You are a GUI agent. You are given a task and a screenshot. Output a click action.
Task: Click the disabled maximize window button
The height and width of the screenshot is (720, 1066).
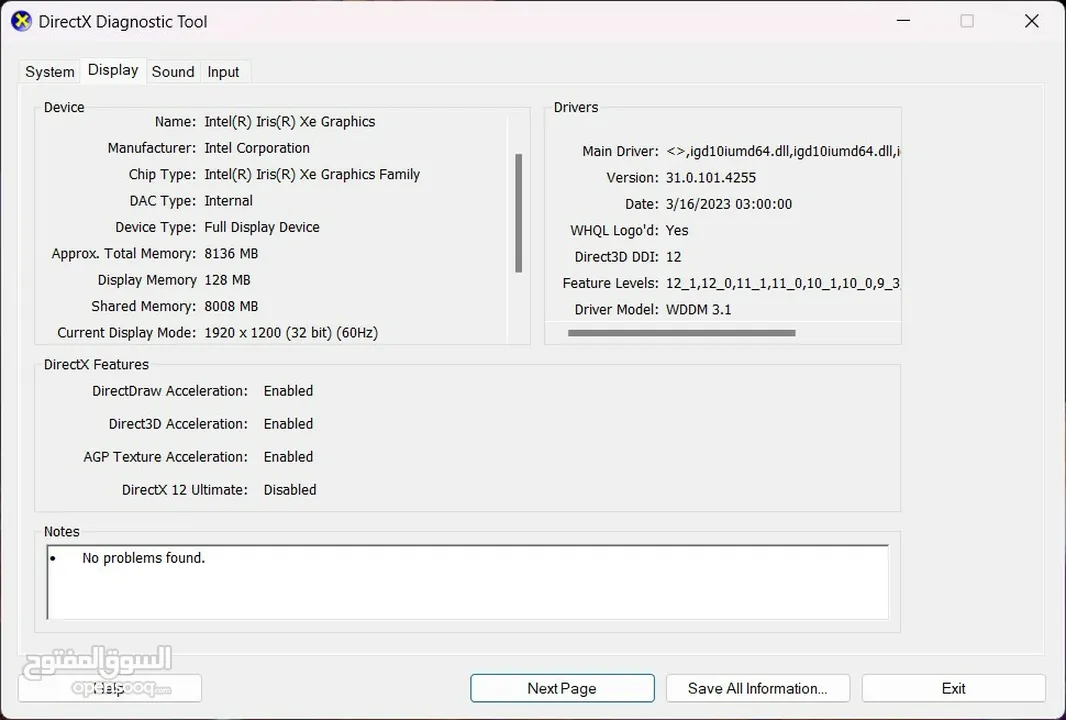tap(967, 21)
